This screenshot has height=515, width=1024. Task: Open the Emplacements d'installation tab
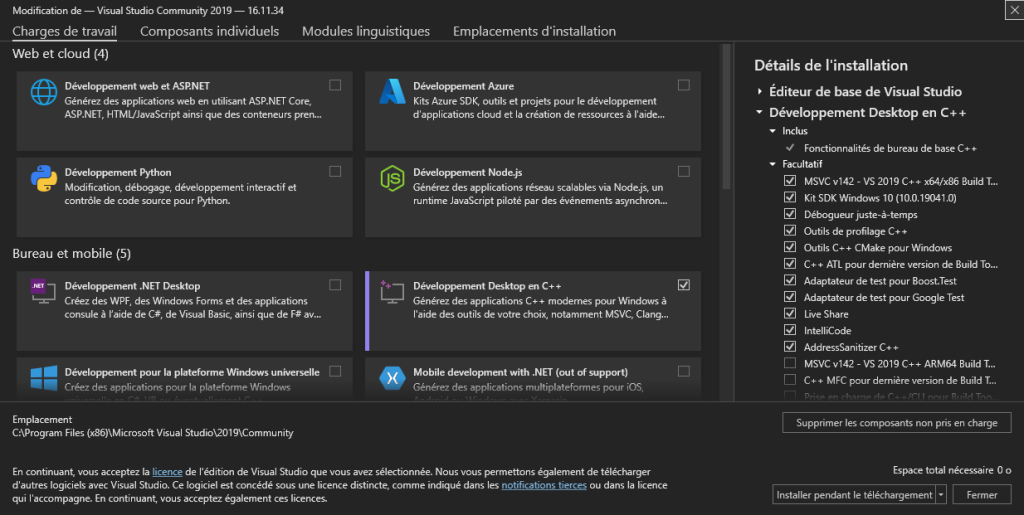point(534,31)
